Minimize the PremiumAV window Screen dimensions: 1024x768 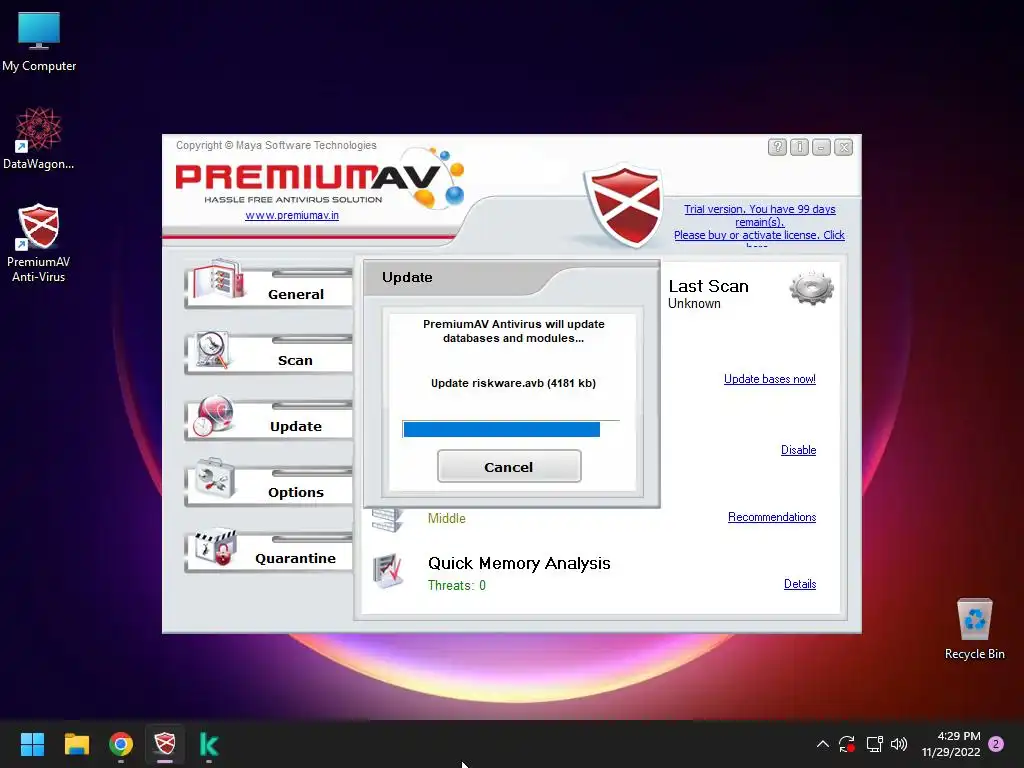point(821,147)
